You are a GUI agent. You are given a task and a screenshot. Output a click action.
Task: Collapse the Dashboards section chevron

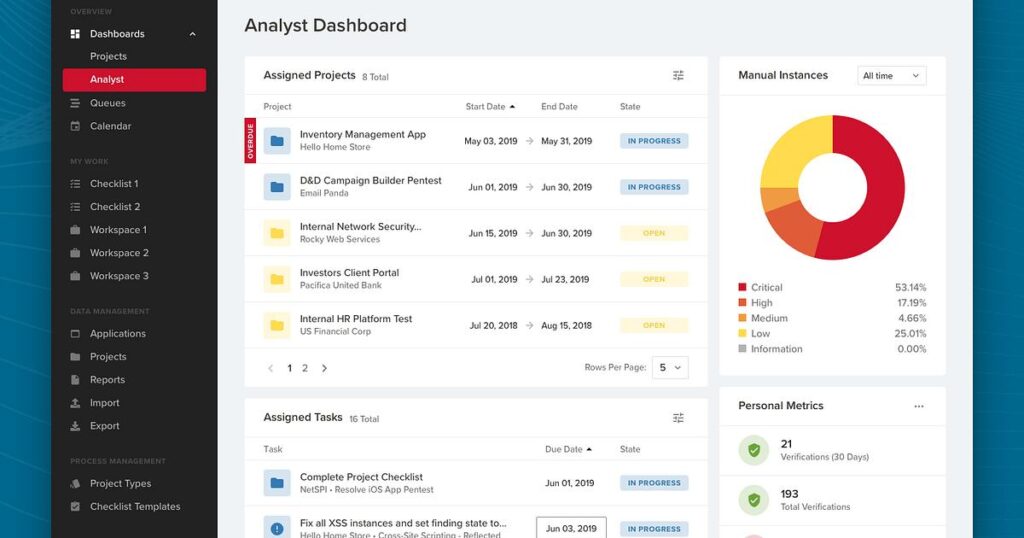pyautogui.click(x=193, y=34)
